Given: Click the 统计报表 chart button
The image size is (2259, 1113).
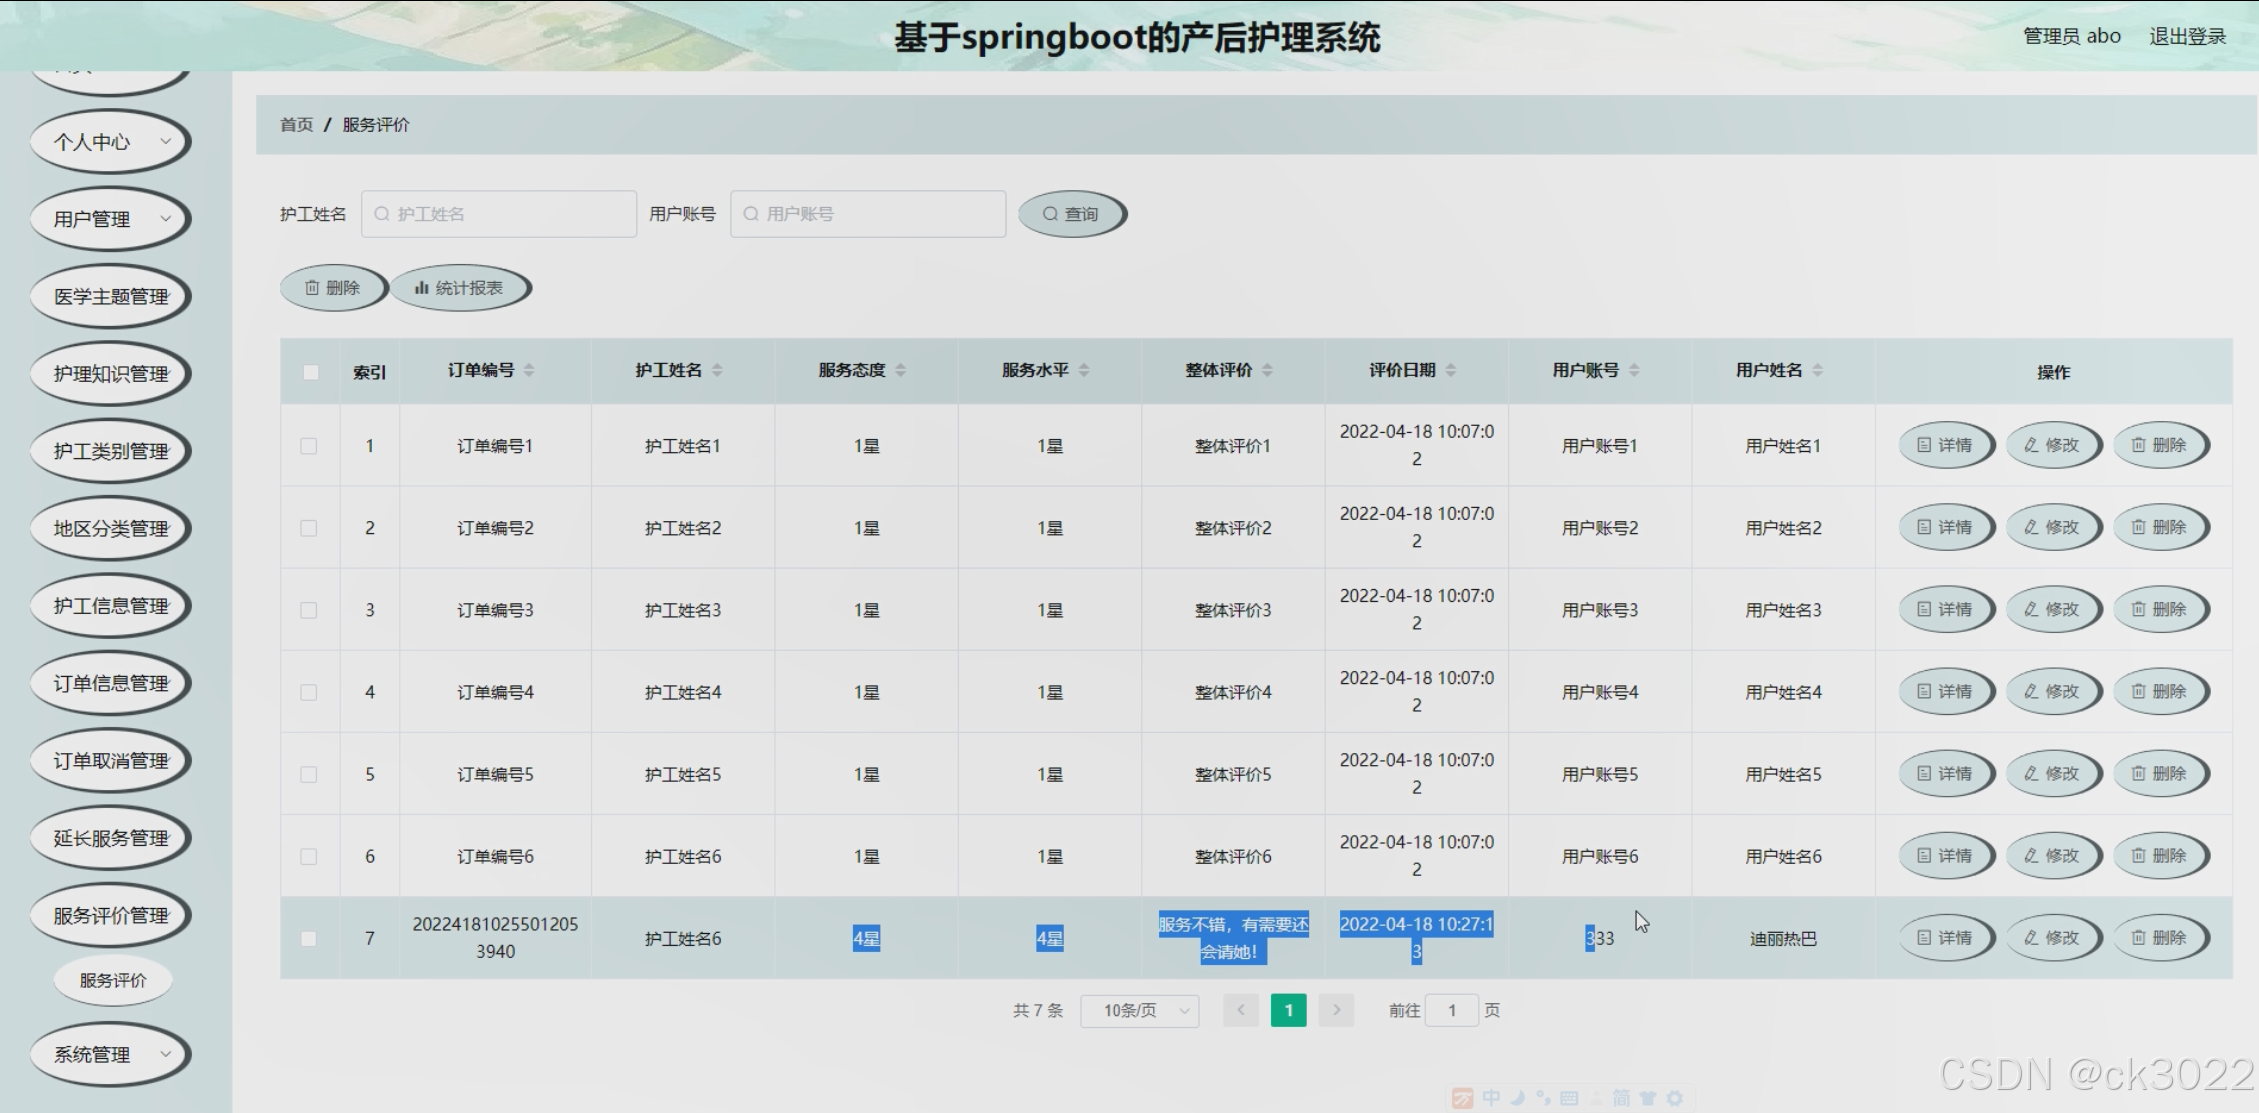Looking at the screenshot, I should [459, 288].
